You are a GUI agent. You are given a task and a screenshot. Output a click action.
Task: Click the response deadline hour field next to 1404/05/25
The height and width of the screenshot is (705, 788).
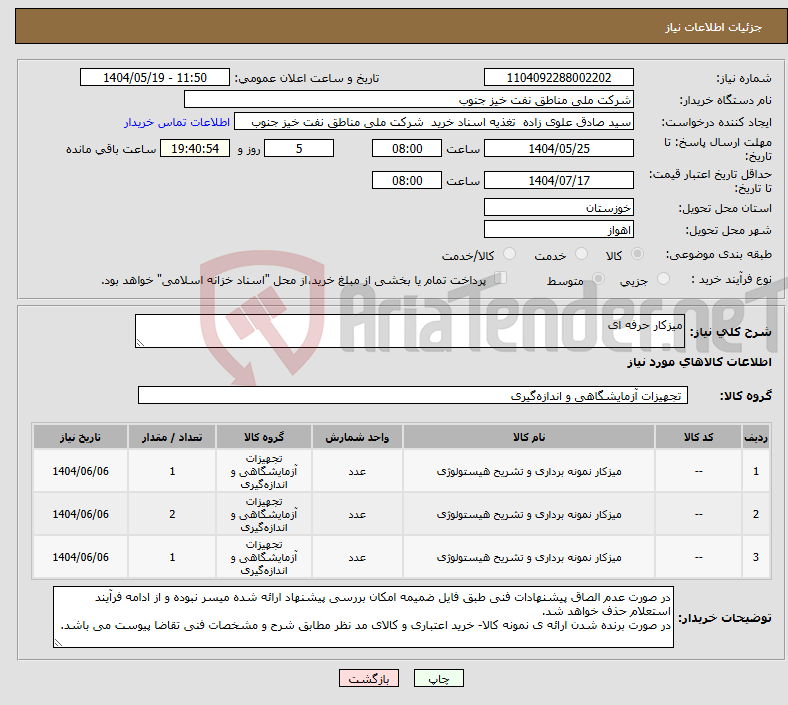point(407,148)
